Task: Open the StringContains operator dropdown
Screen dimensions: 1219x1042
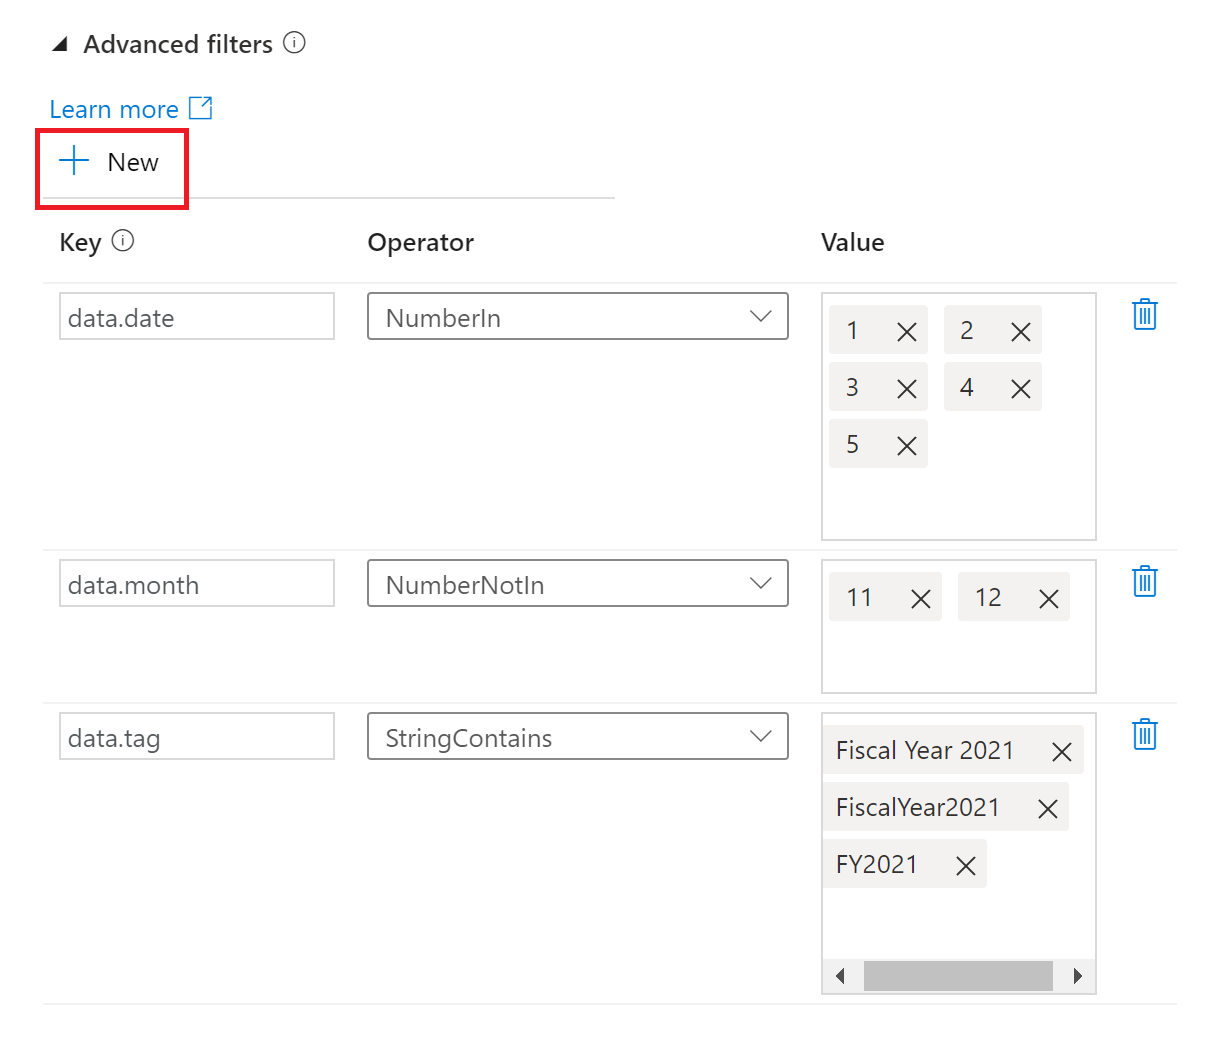Action: coord(762,736)
